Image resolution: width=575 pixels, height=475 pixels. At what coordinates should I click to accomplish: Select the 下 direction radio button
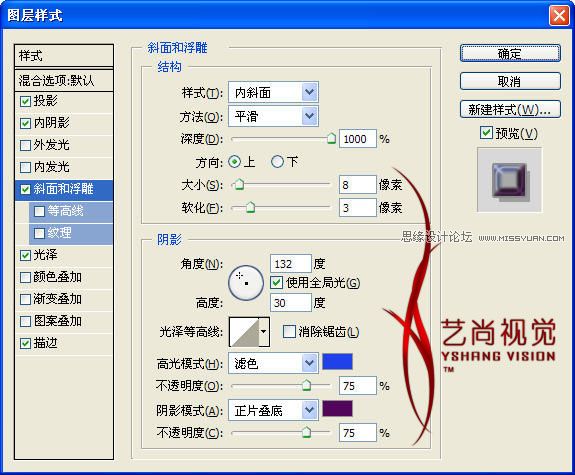tap(277, 162)
